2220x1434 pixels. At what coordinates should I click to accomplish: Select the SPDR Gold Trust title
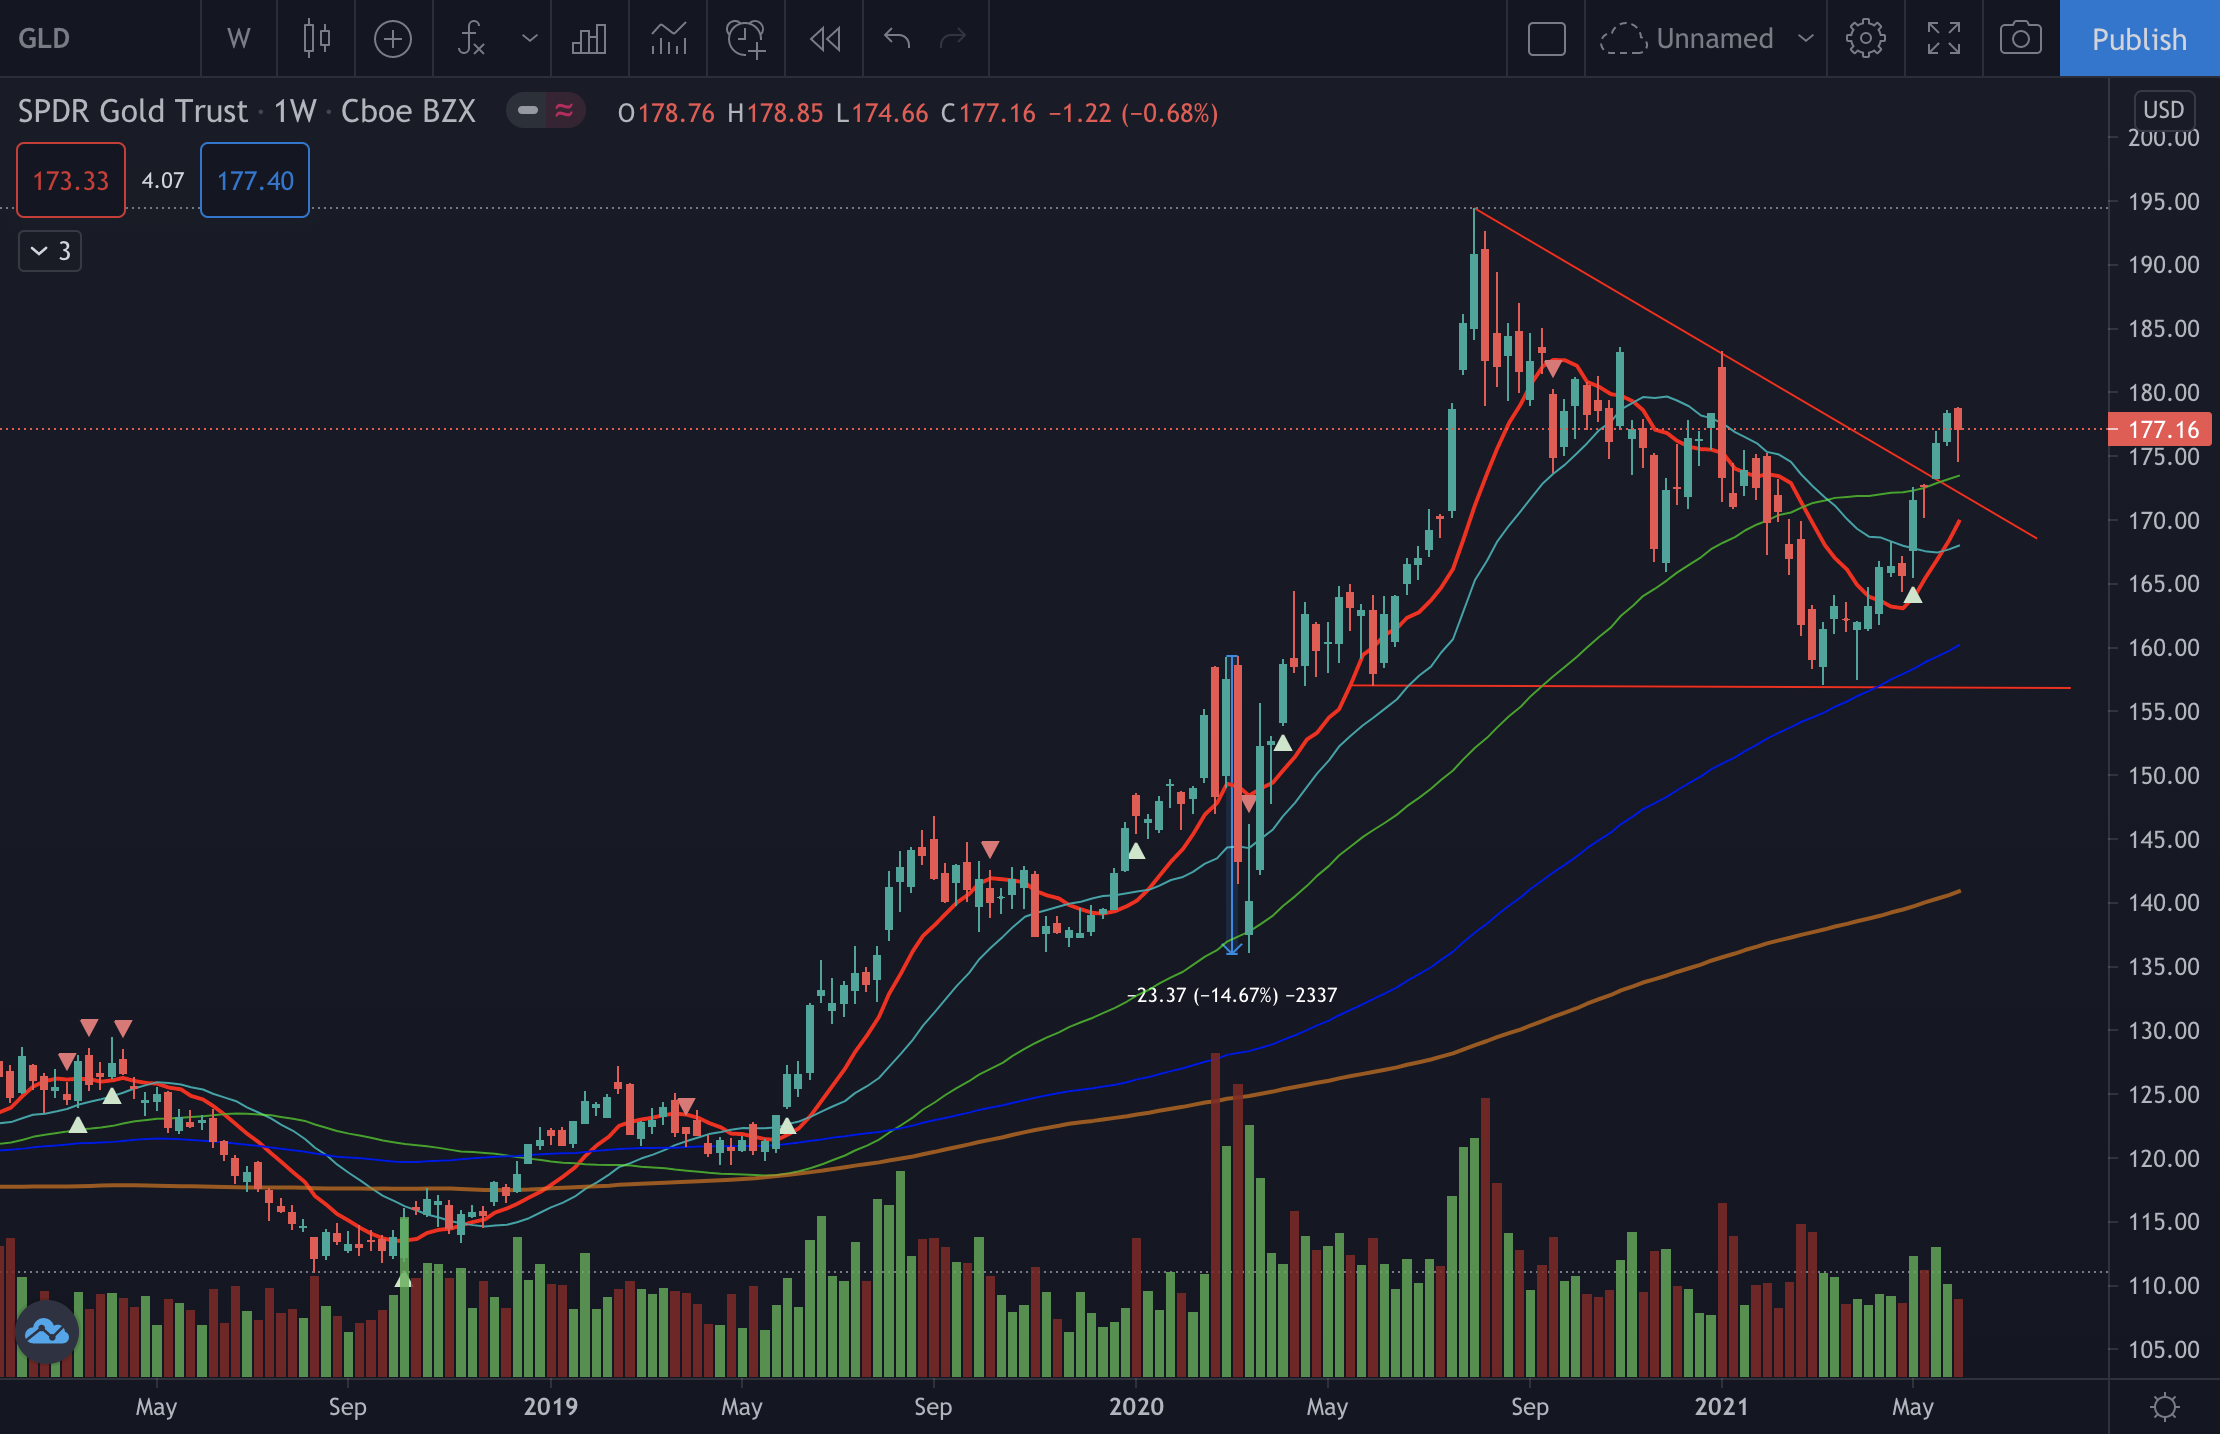pos(132,111)
